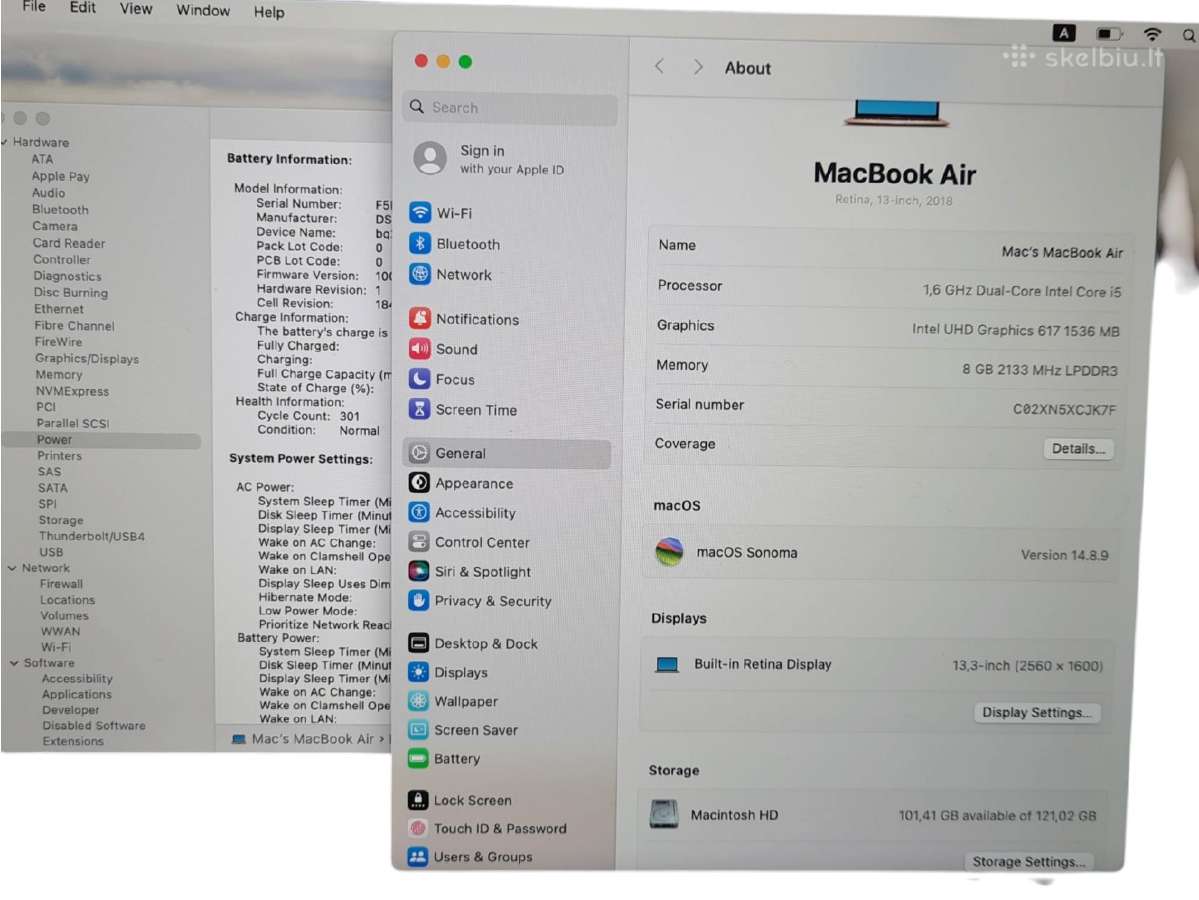Select Bluetooth in System Information hardware list

click(x=60, y=210)
